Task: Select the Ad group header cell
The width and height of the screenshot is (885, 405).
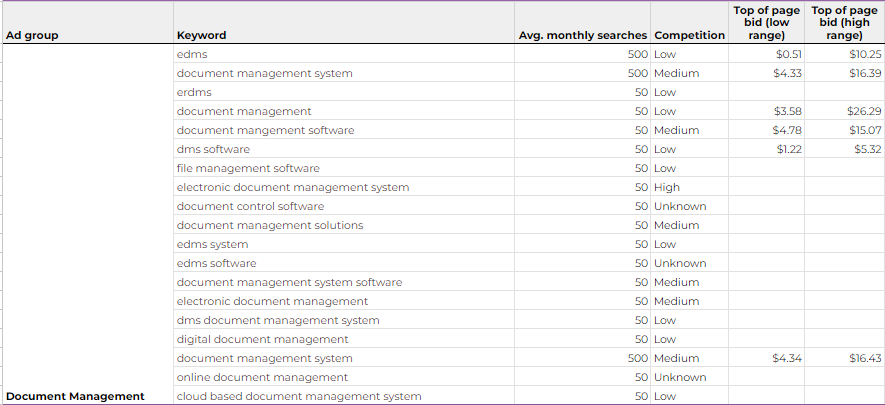Action: pos(32,35)
